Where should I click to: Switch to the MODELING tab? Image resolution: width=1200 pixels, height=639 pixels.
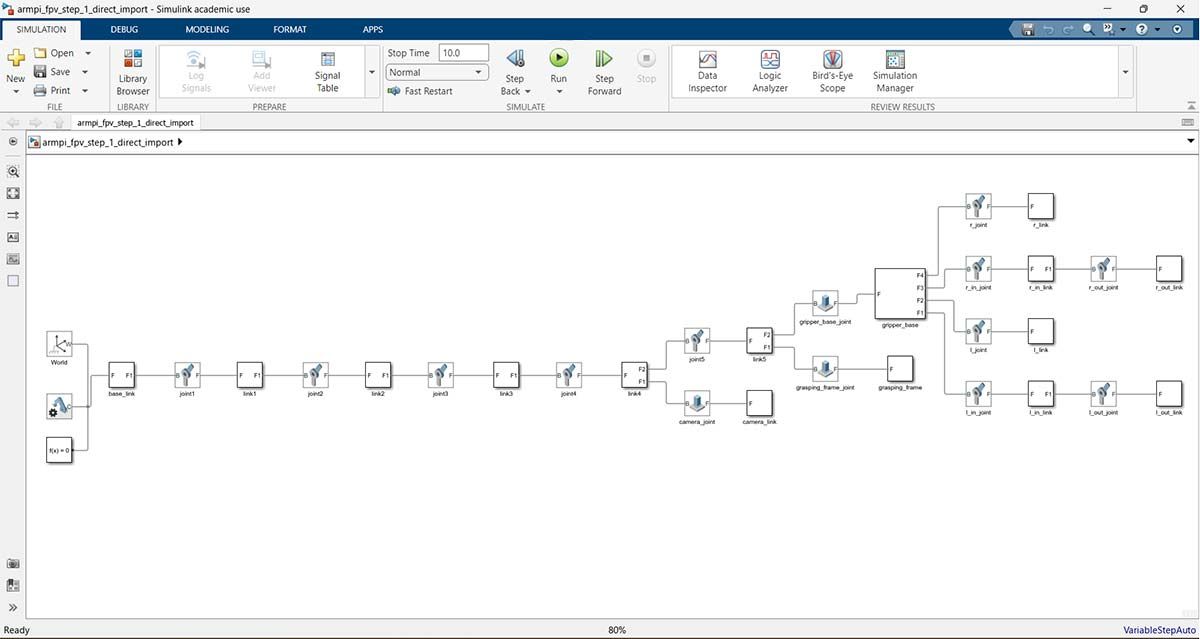207,29
